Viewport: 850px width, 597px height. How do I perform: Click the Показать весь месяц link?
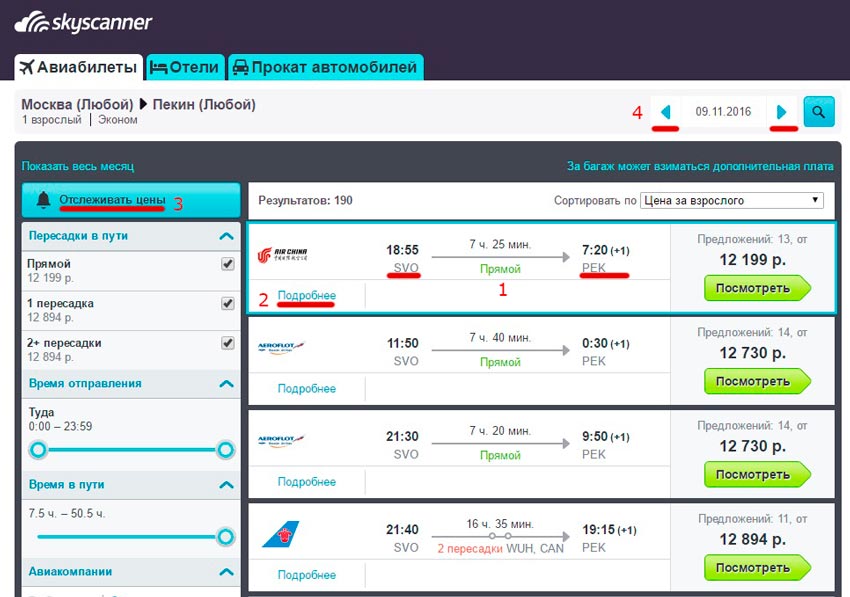coord(77,166)
